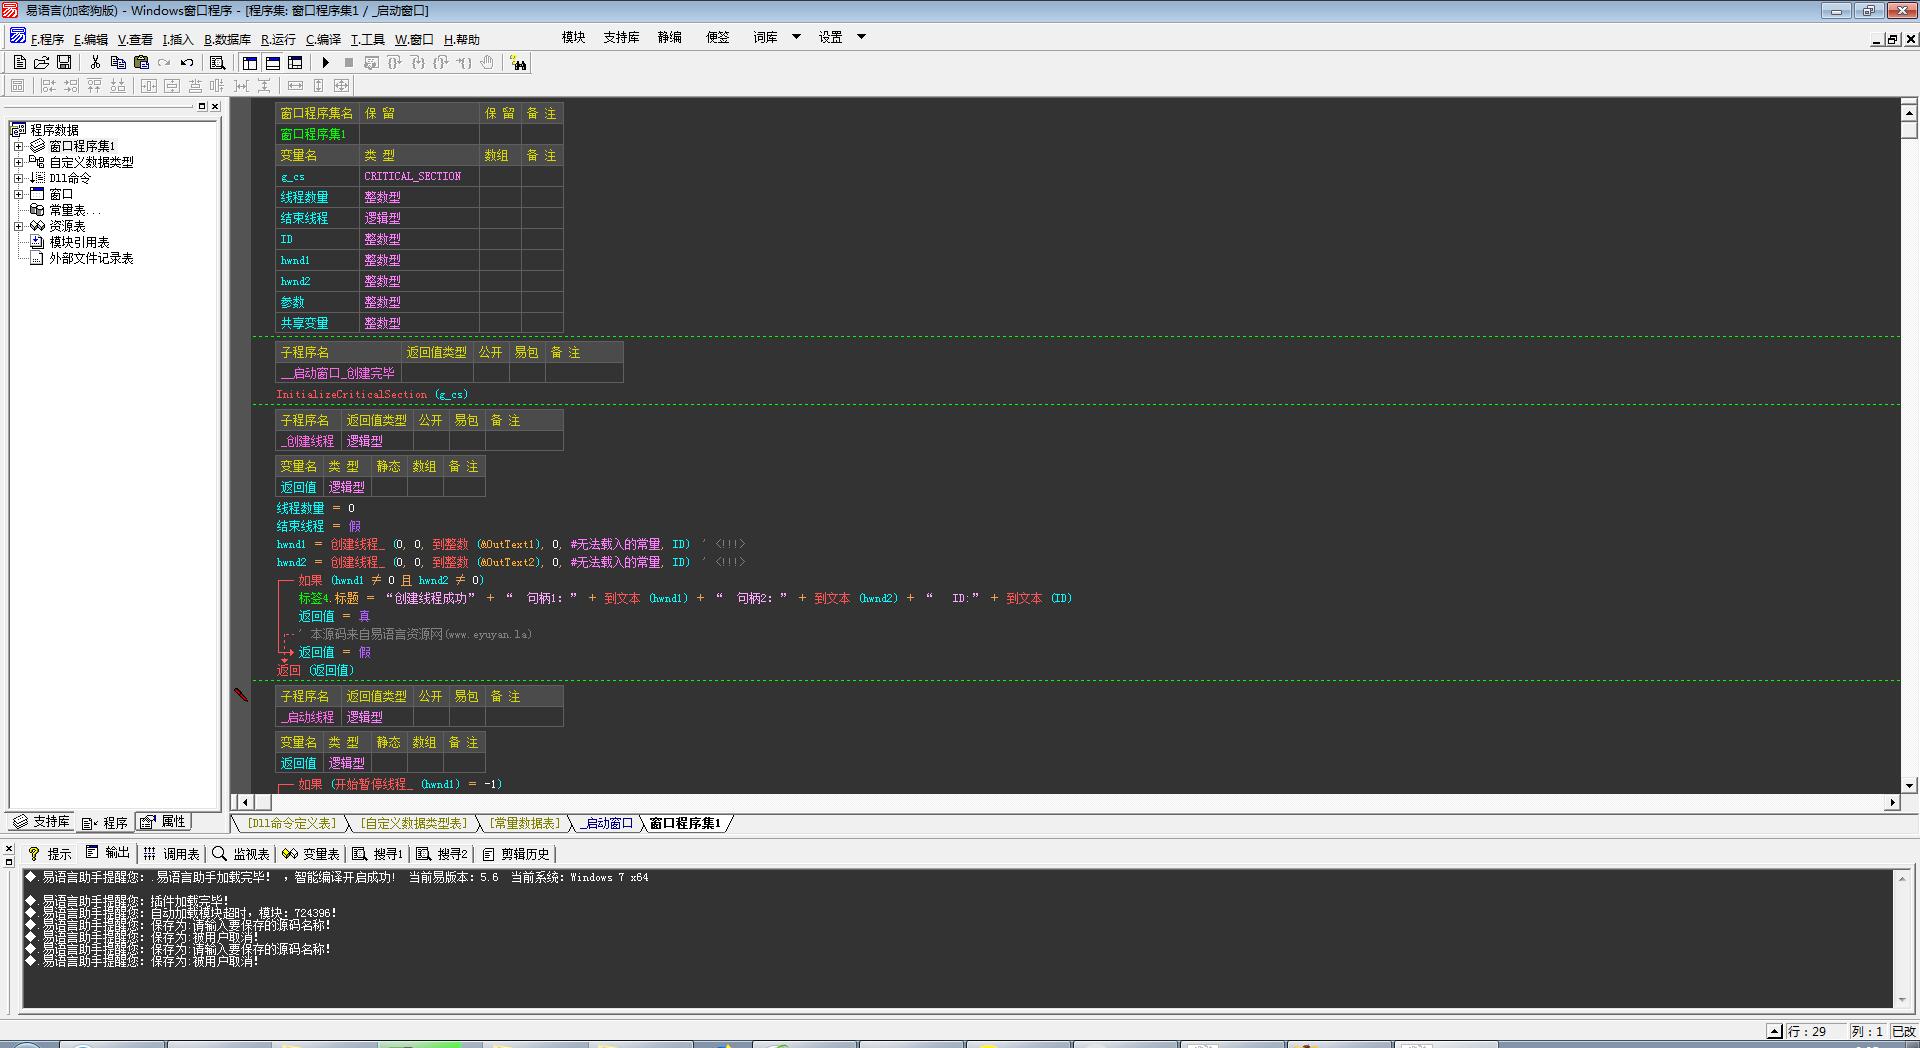Paste using clipboard icon
The image size is (1920, 1048).
(x=141, y=62)
